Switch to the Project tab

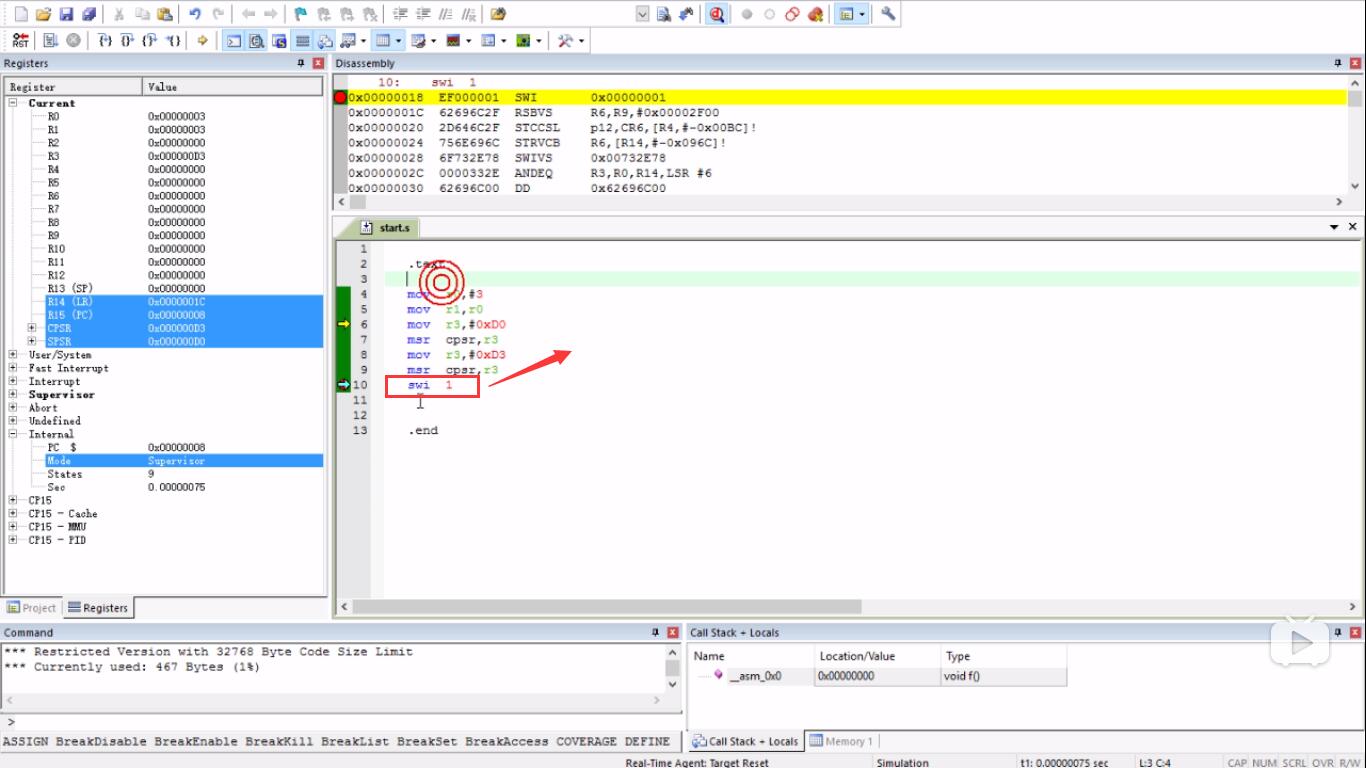click(x=32, y=608)
